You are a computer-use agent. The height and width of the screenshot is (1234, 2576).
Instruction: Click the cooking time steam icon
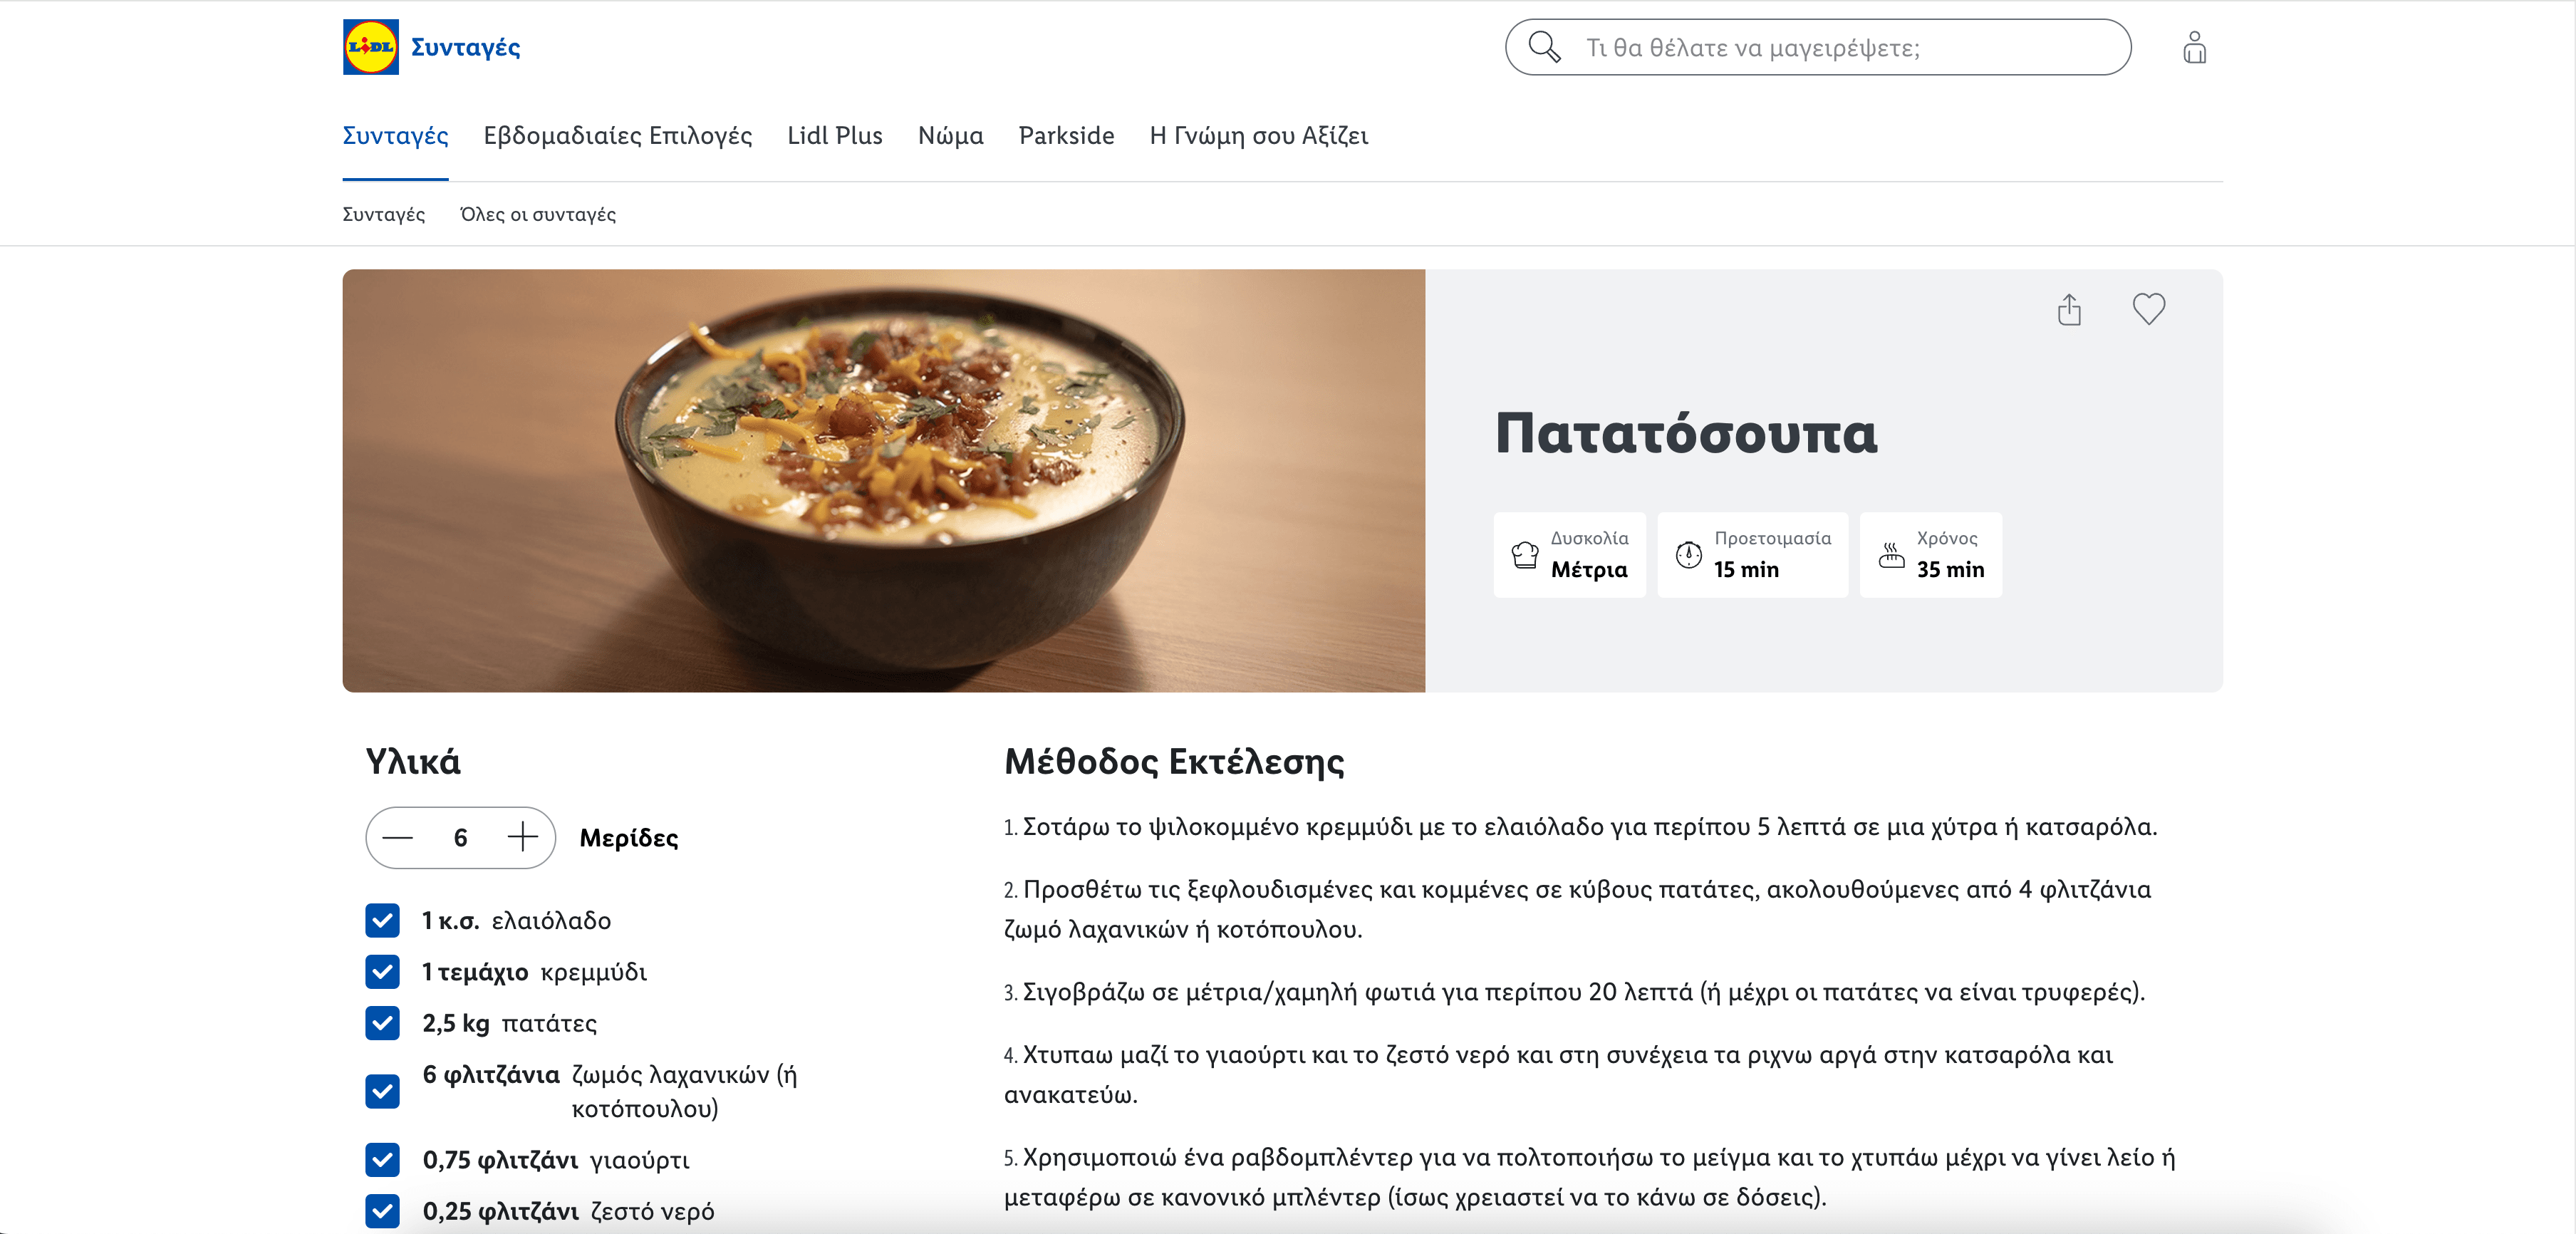pyautogui.click(x=1891, y=554)
